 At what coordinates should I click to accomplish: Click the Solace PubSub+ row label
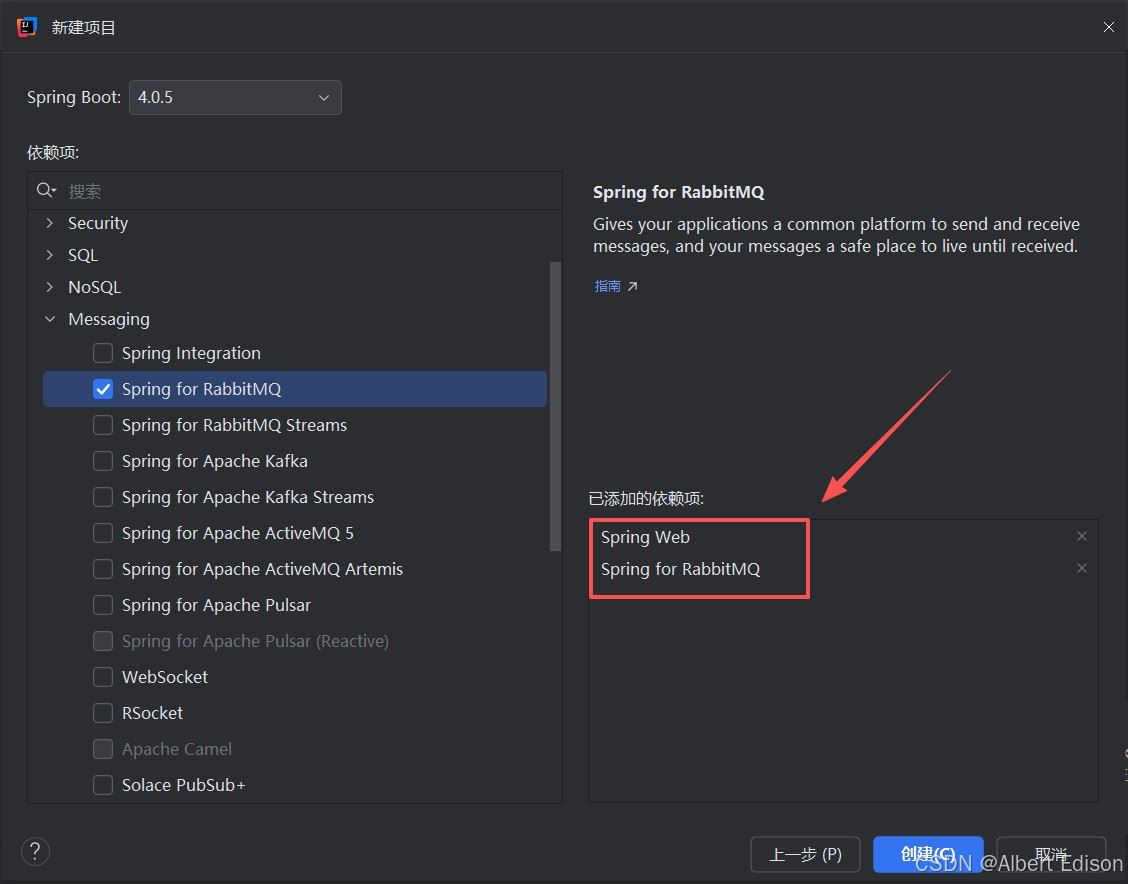click(183, 785)
